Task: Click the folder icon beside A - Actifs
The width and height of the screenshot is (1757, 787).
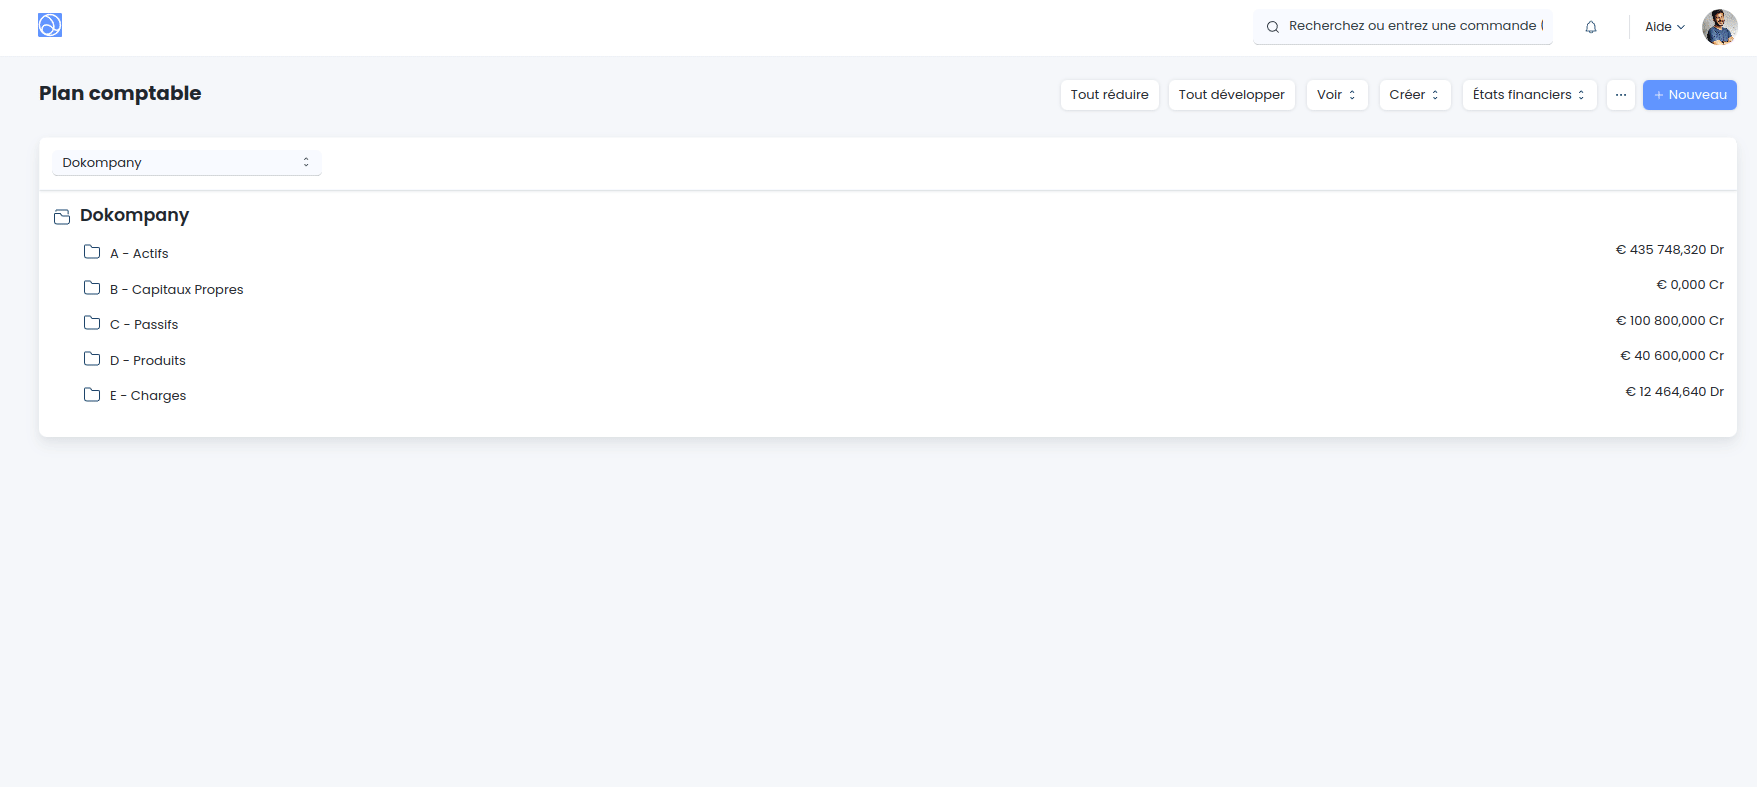Action: (x=92, y=252)
